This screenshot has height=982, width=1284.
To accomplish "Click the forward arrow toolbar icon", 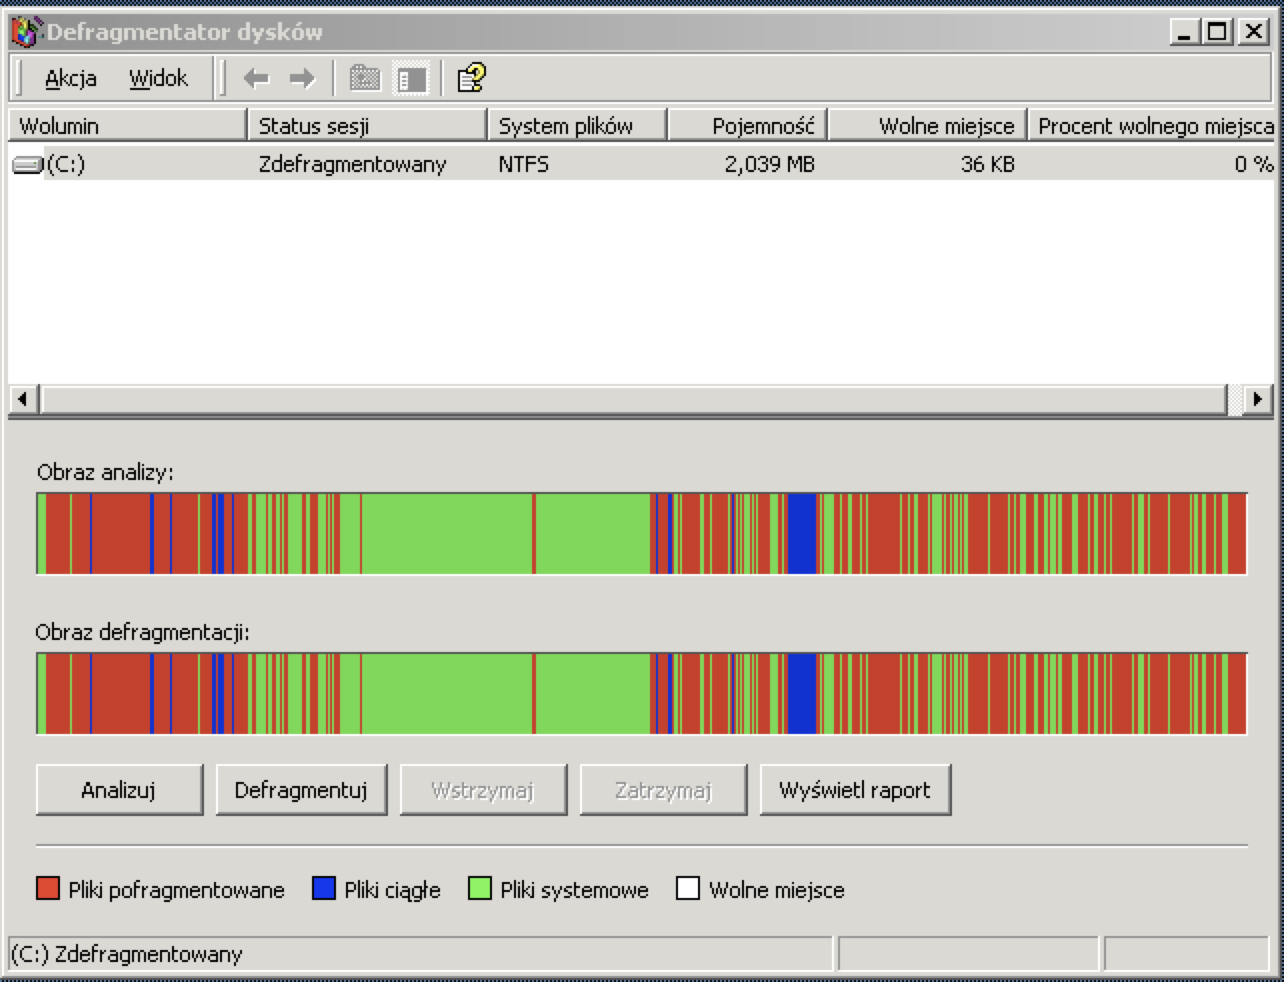I will point(301,78).
